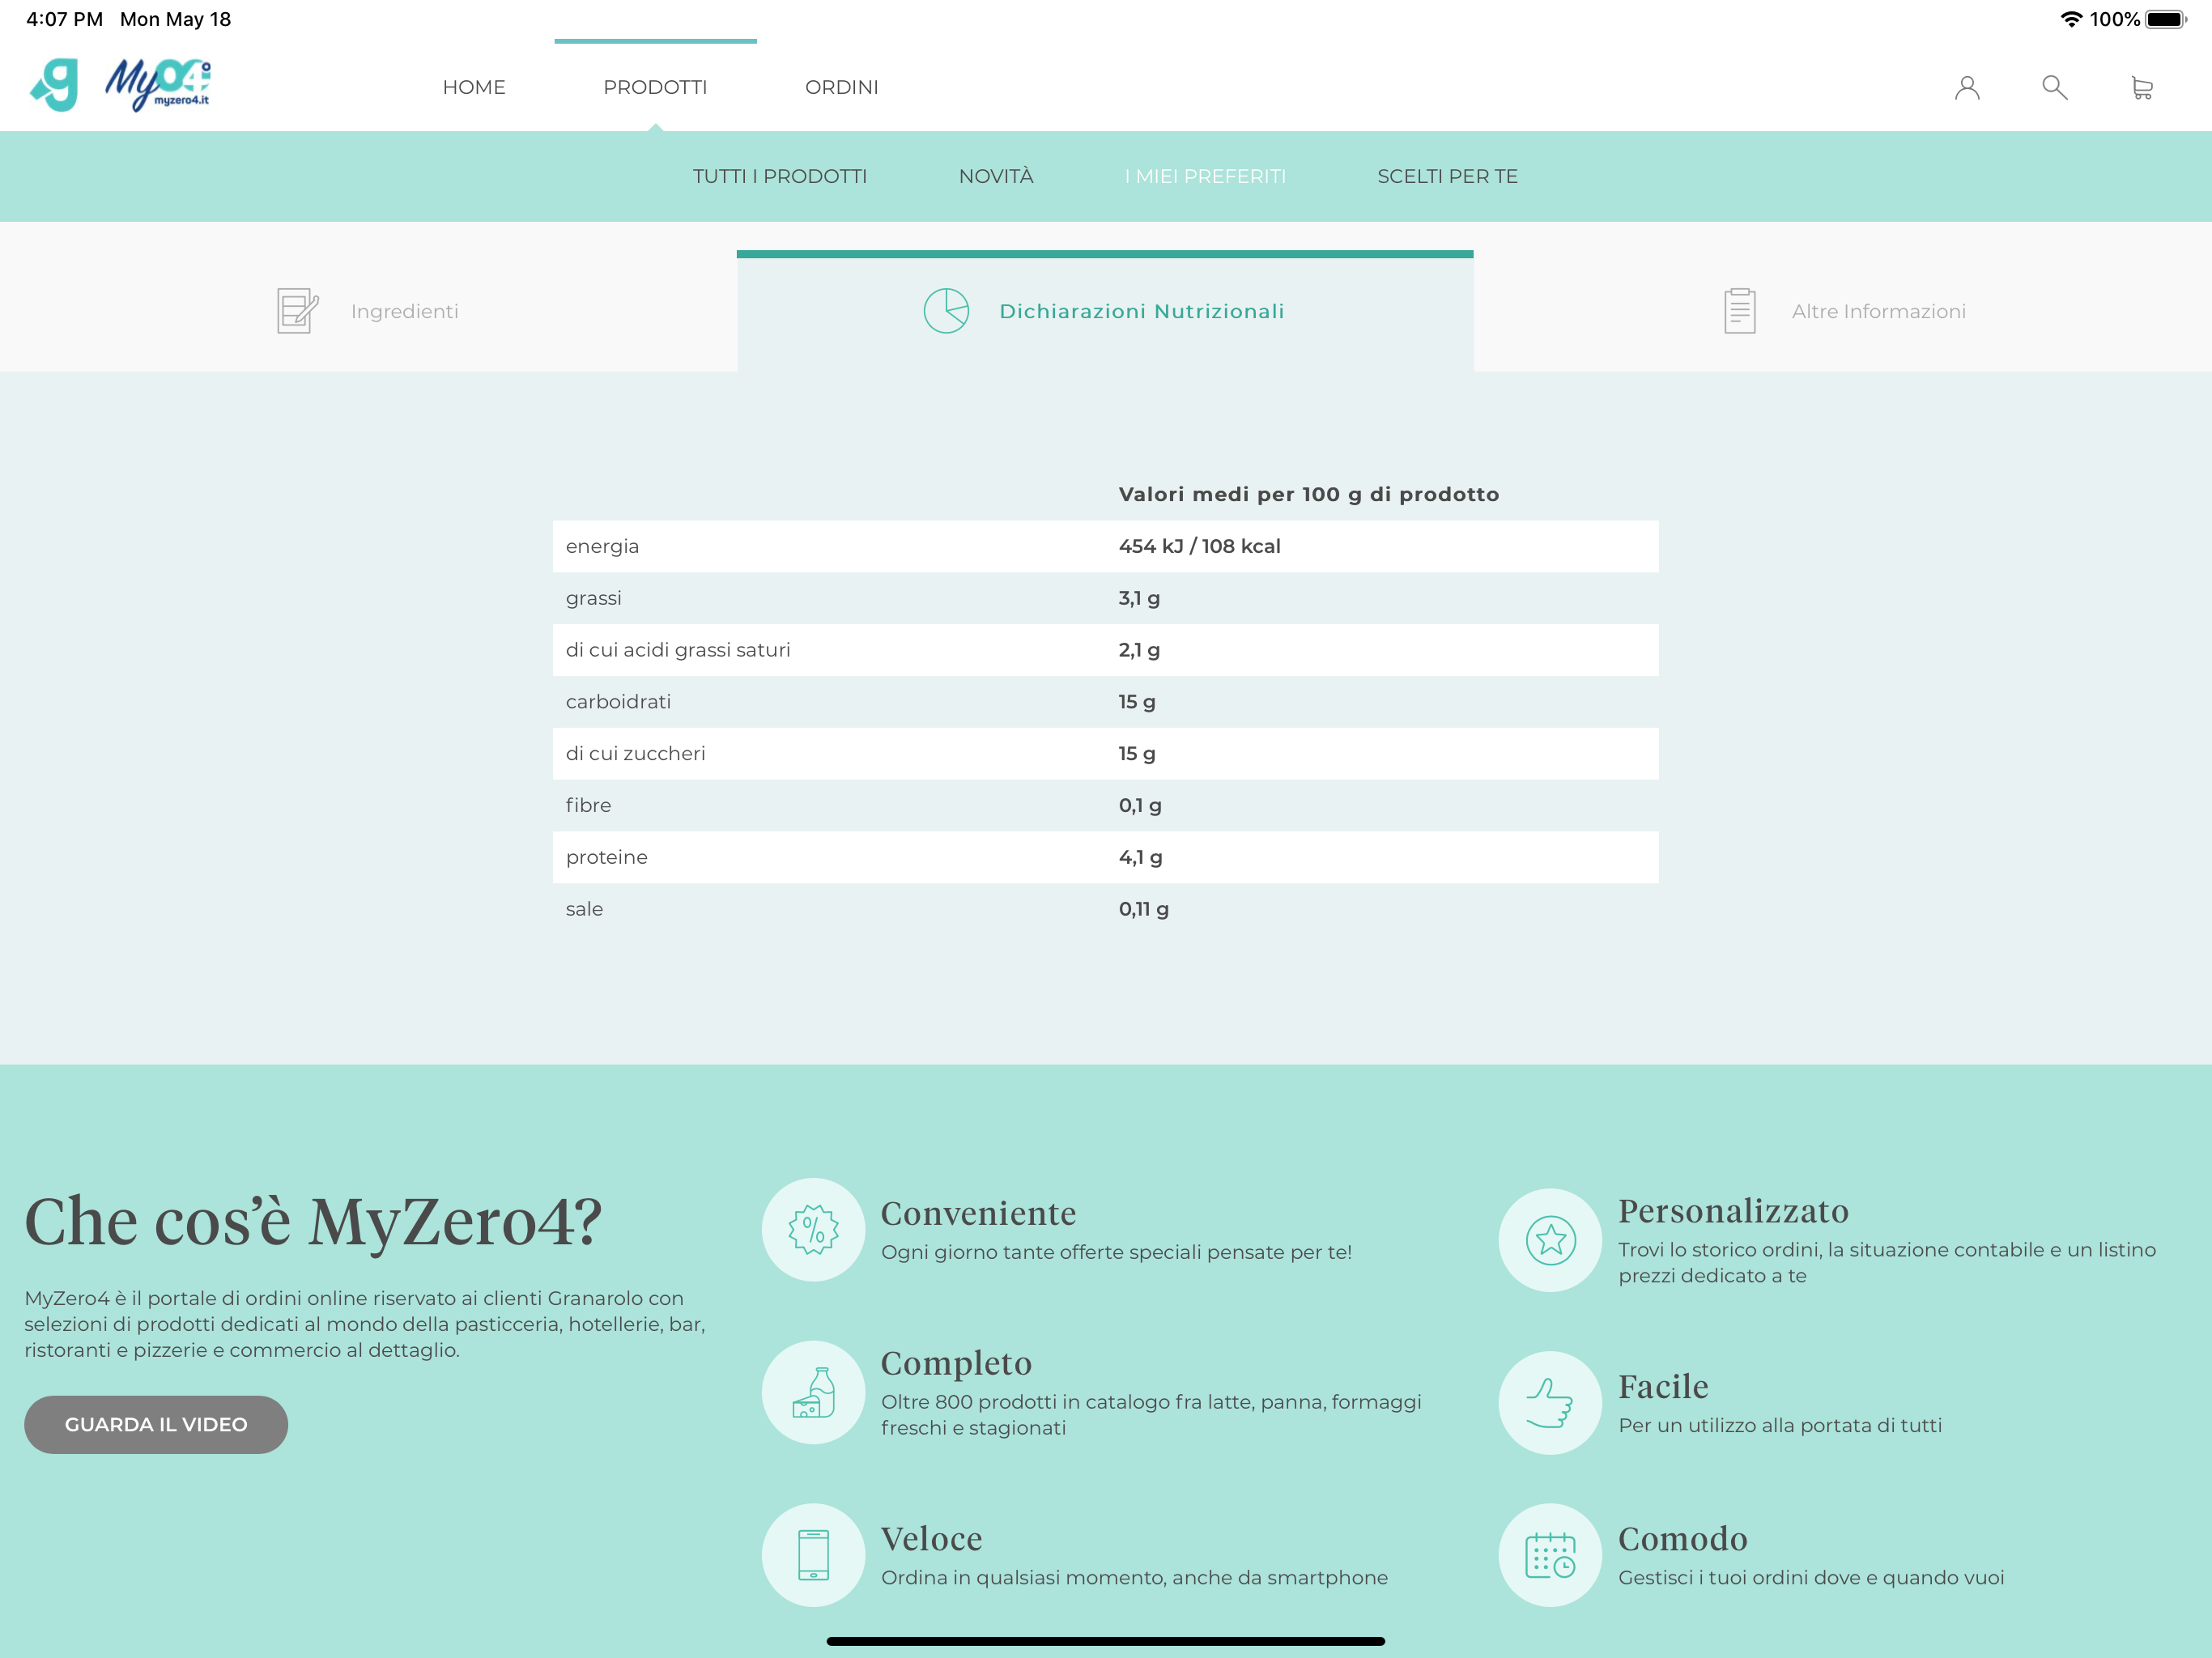Switch to Altre Informazioni tab
The image size is (2212, 1658).
point(1843,311)
